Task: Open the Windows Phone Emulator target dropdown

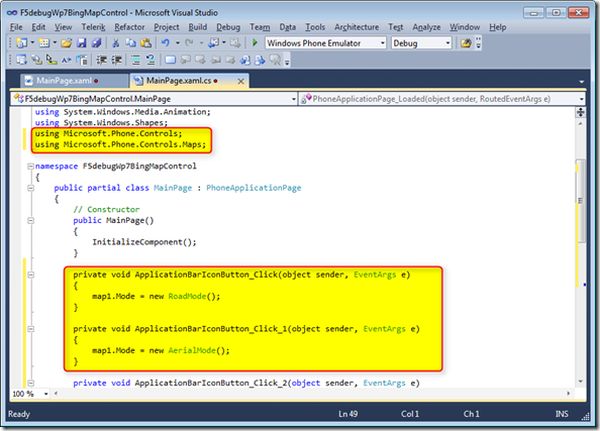Action: tap(381, 44)
